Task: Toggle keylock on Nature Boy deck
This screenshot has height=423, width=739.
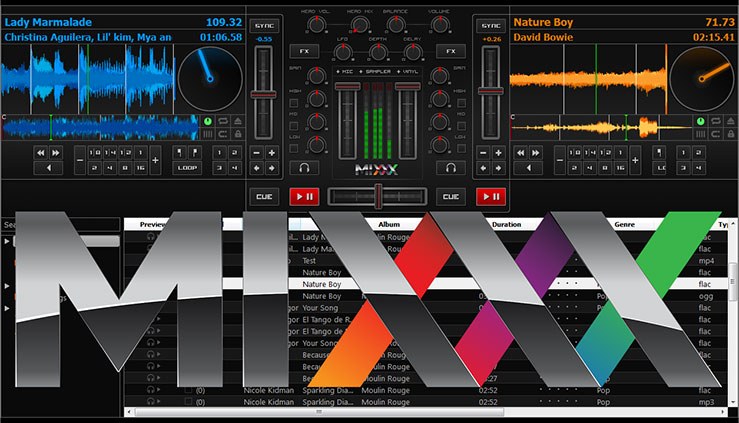Action: [731, 134]
